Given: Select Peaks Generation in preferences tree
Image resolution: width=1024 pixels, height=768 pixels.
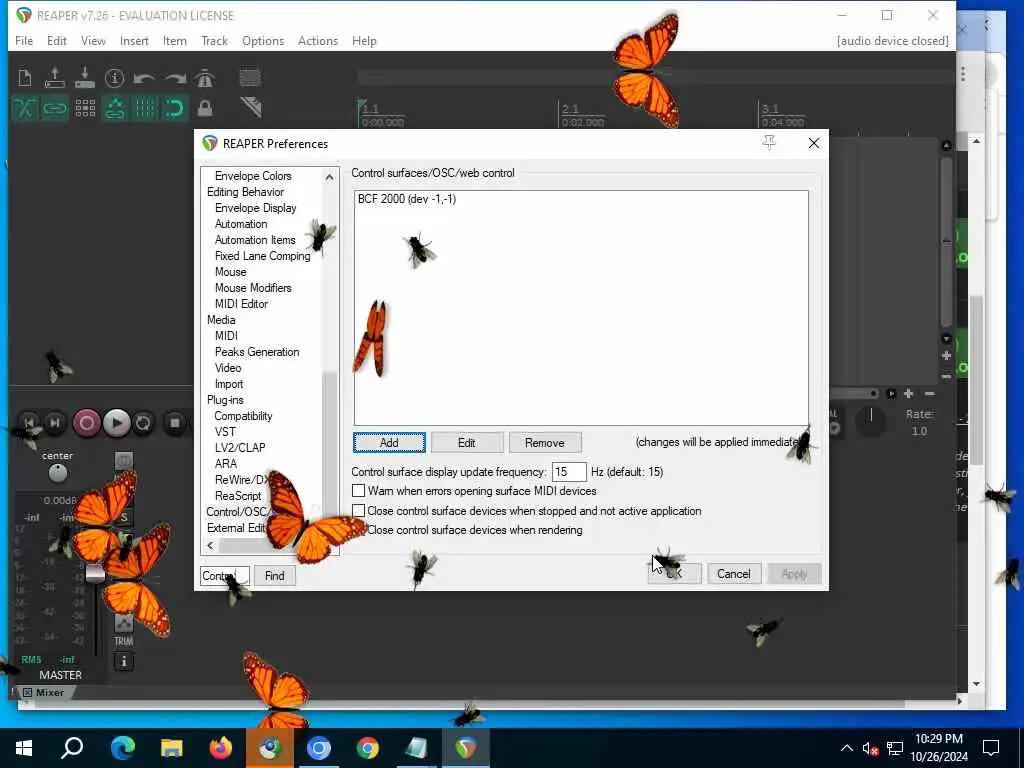Looking at the screenshot, I should (x=257, y=351).
